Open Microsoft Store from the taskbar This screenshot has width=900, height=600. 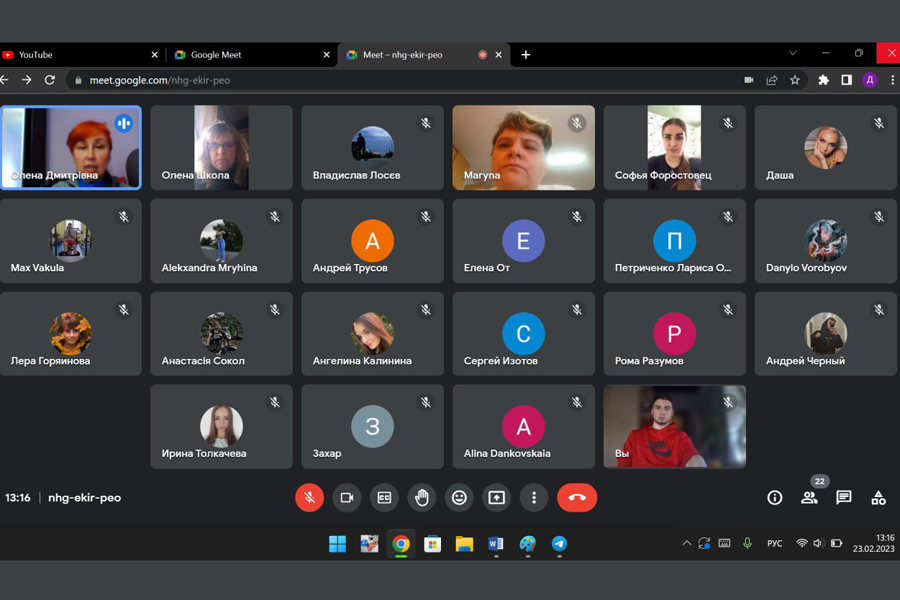pos(432,543)
